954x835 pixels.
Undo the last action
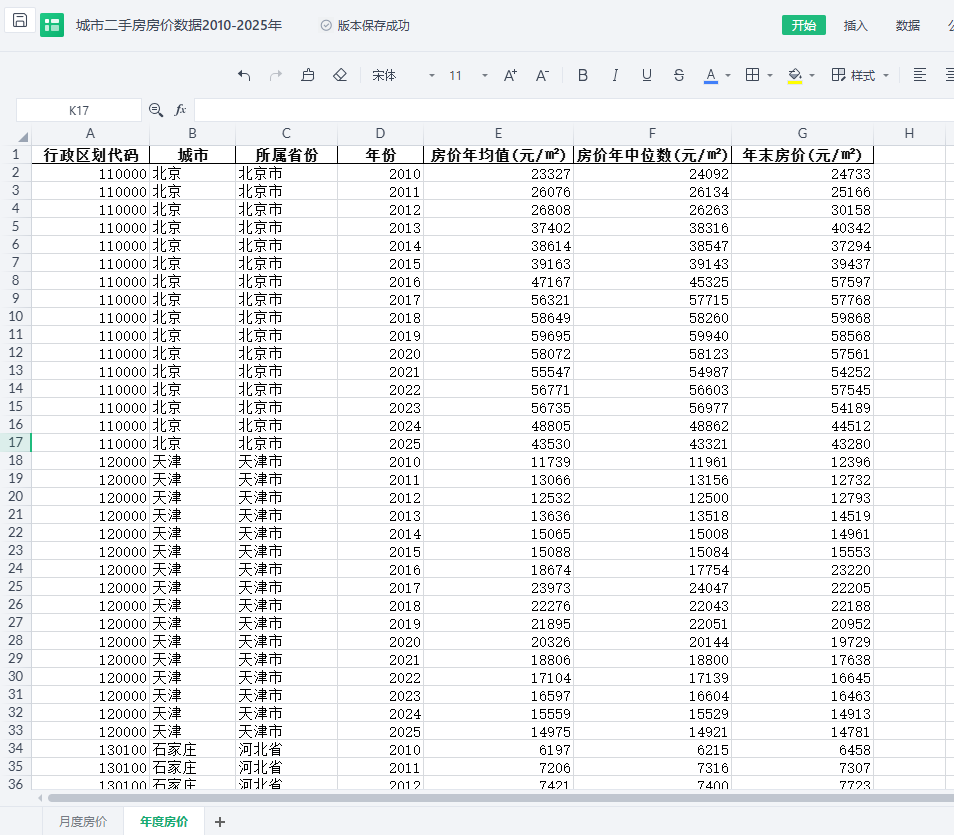244,75
